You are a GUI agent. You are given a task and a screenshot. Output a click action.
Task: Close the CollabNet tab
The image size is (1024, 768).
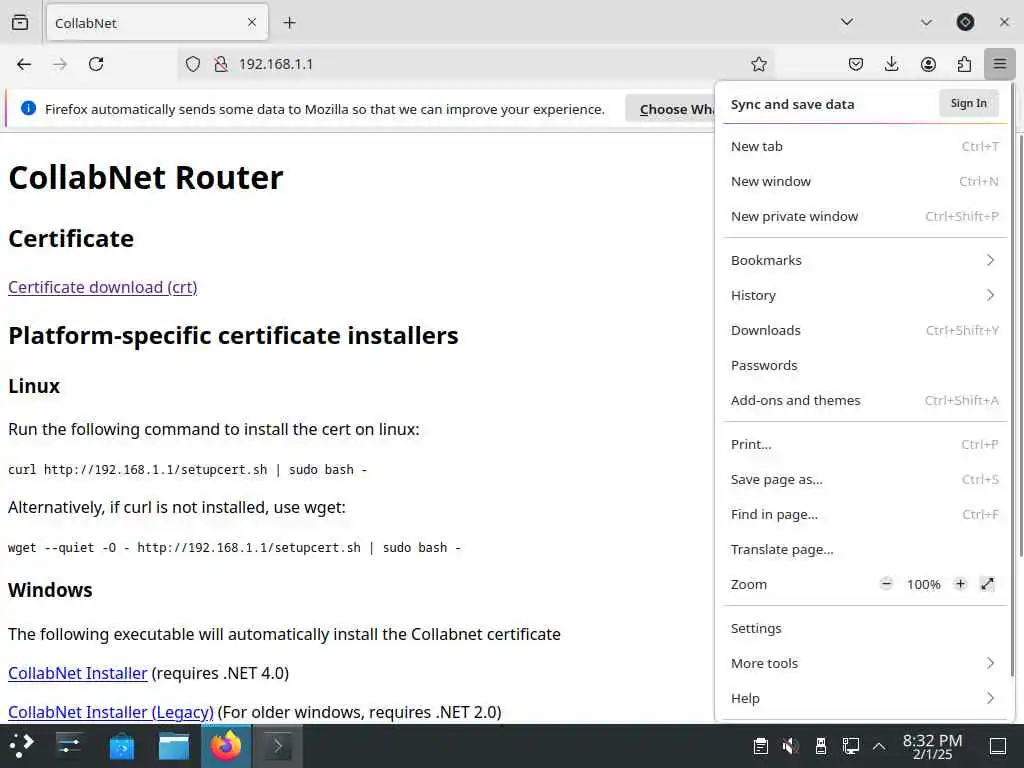[x=252, y=23]
